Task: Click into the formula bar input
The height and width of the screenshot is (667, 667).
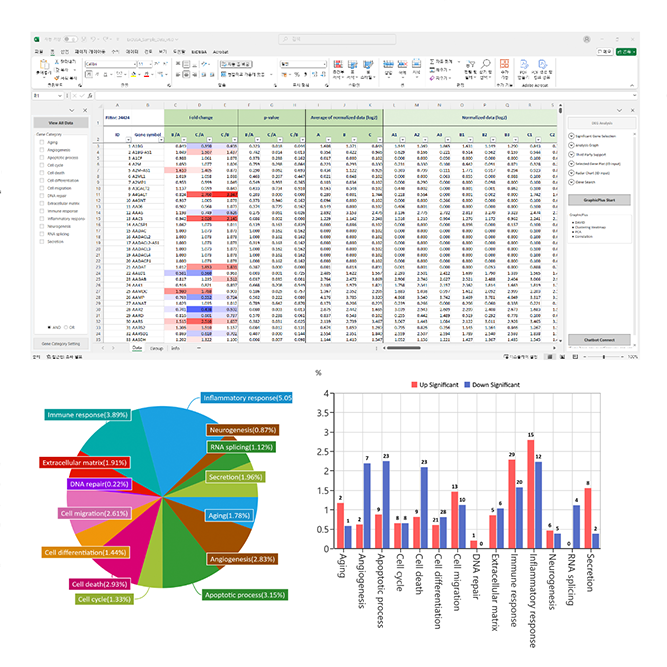Action: [364, 96]
